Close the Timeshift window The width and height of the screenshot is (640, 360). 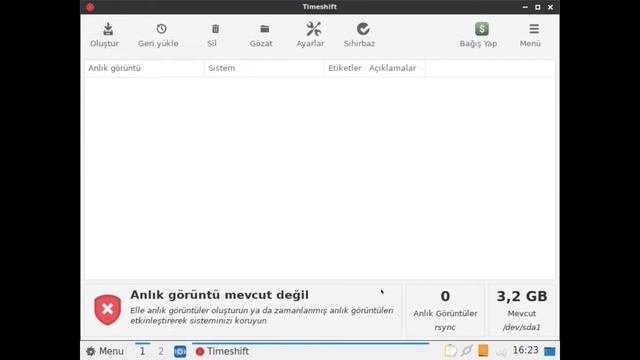click(550, 7)
